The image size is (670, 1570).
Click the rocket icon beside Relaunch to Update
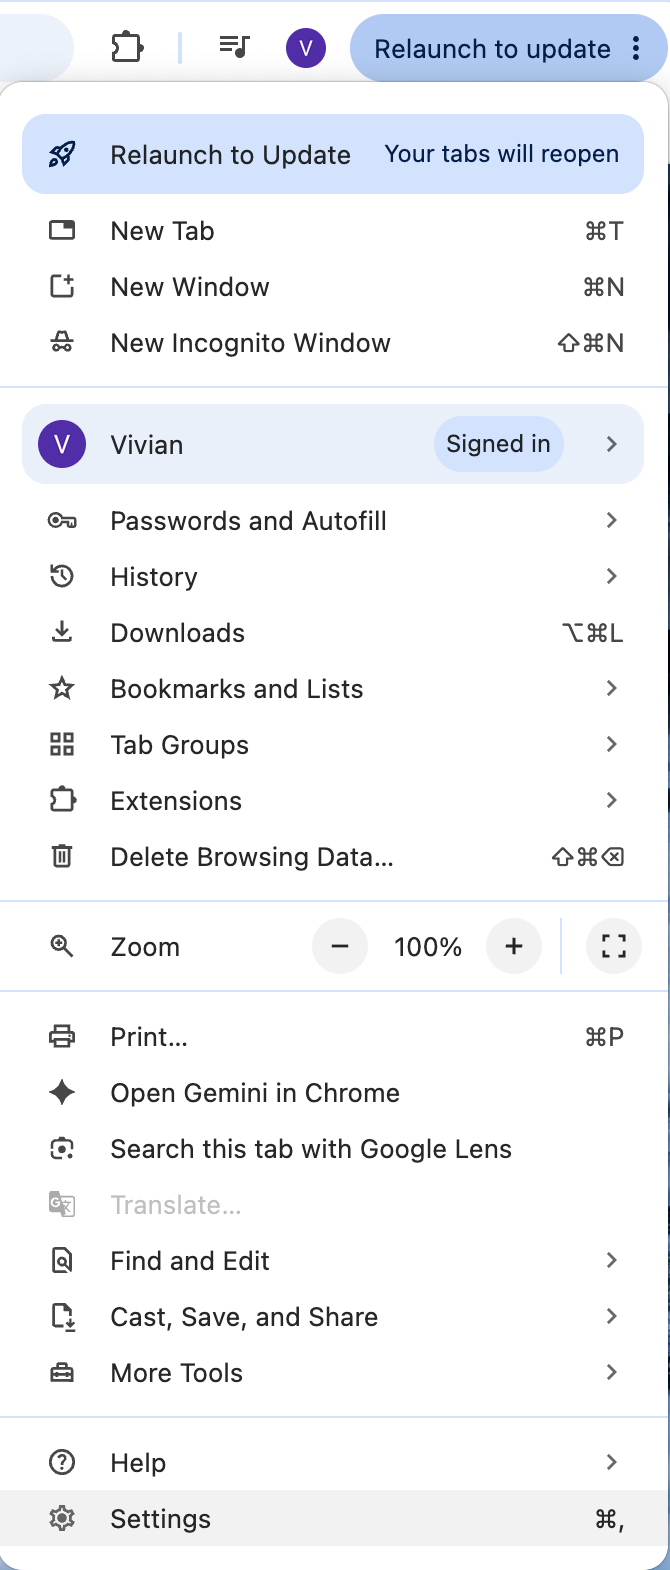[62, 155]
